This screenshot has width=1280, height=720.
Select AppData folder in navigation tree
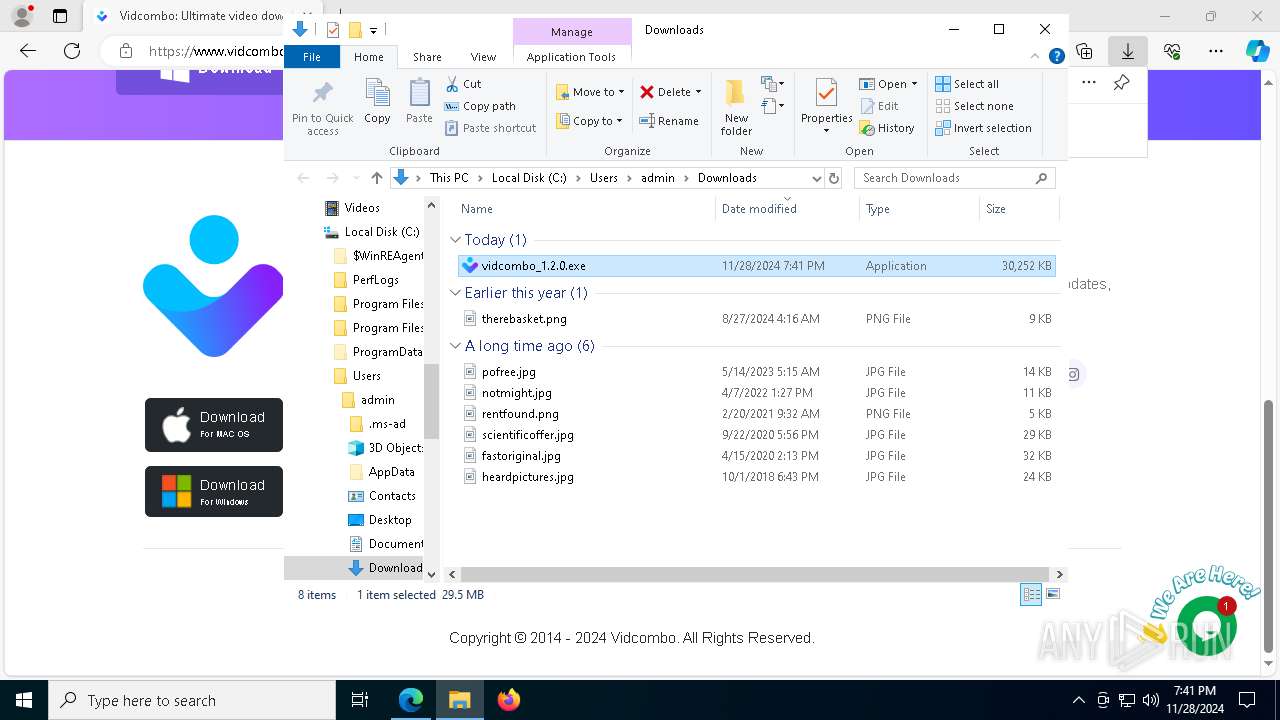(391, 472)
